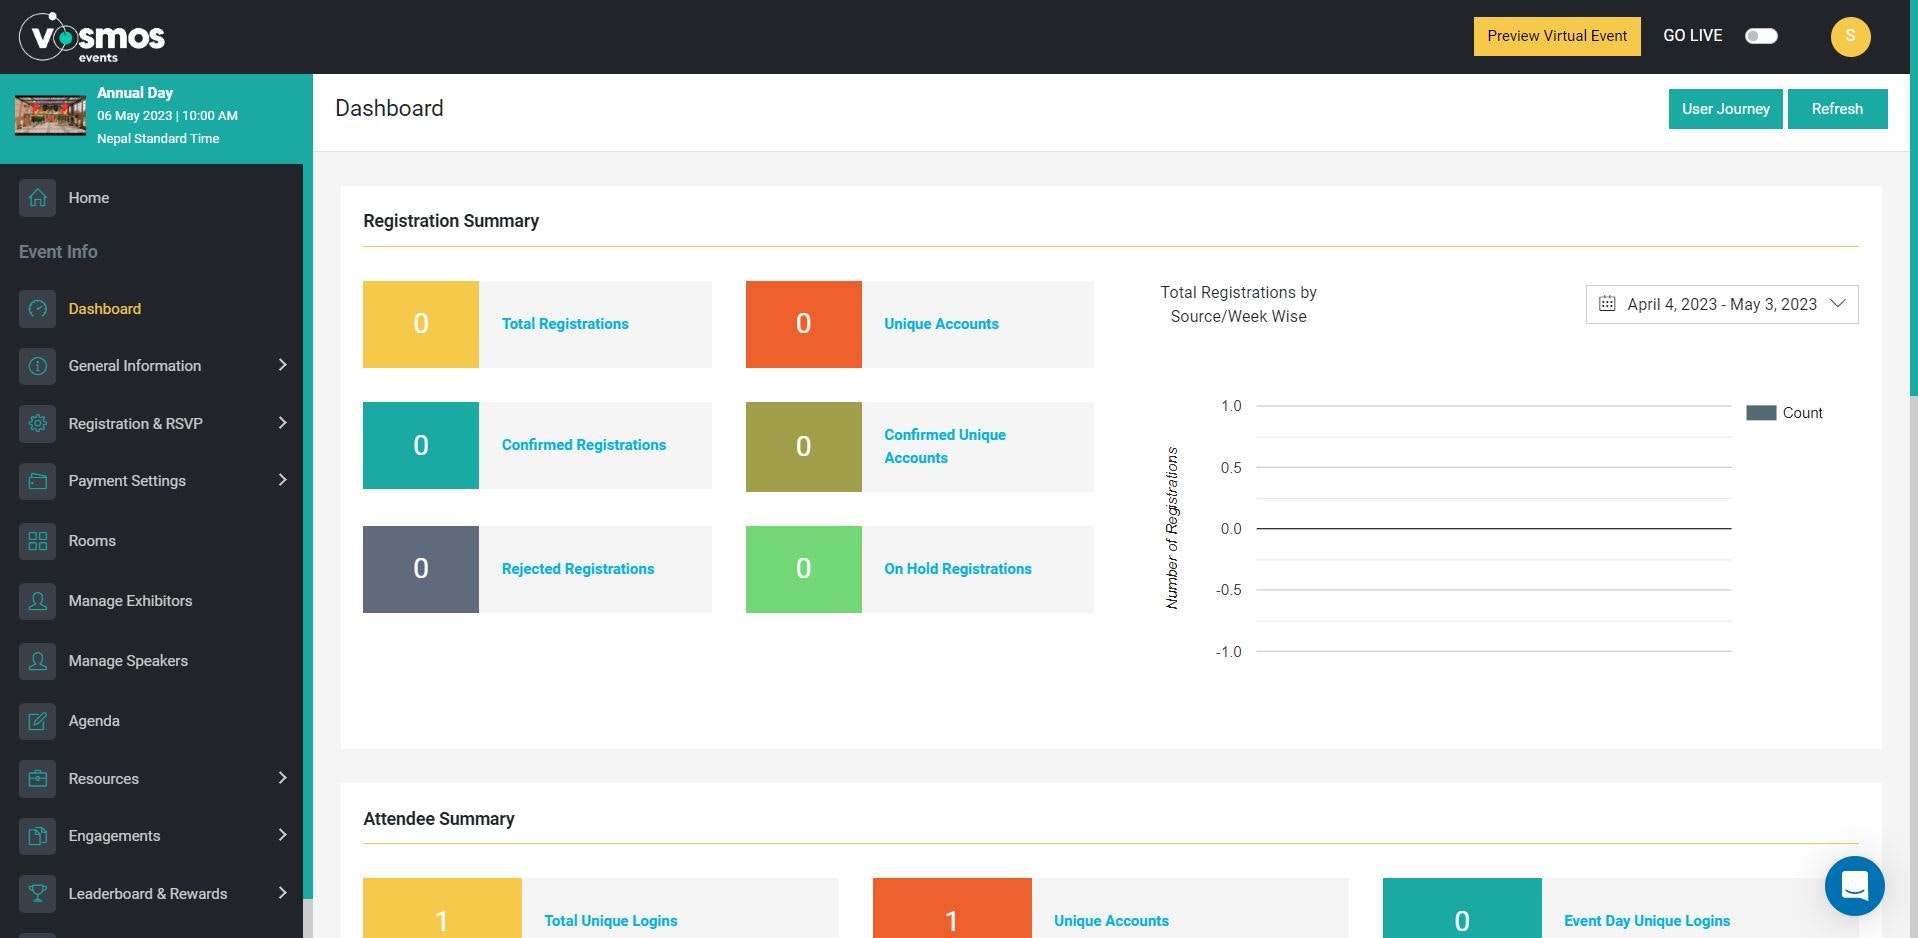Click the Manage Exhibitors person icon

(x=37, y=601)
